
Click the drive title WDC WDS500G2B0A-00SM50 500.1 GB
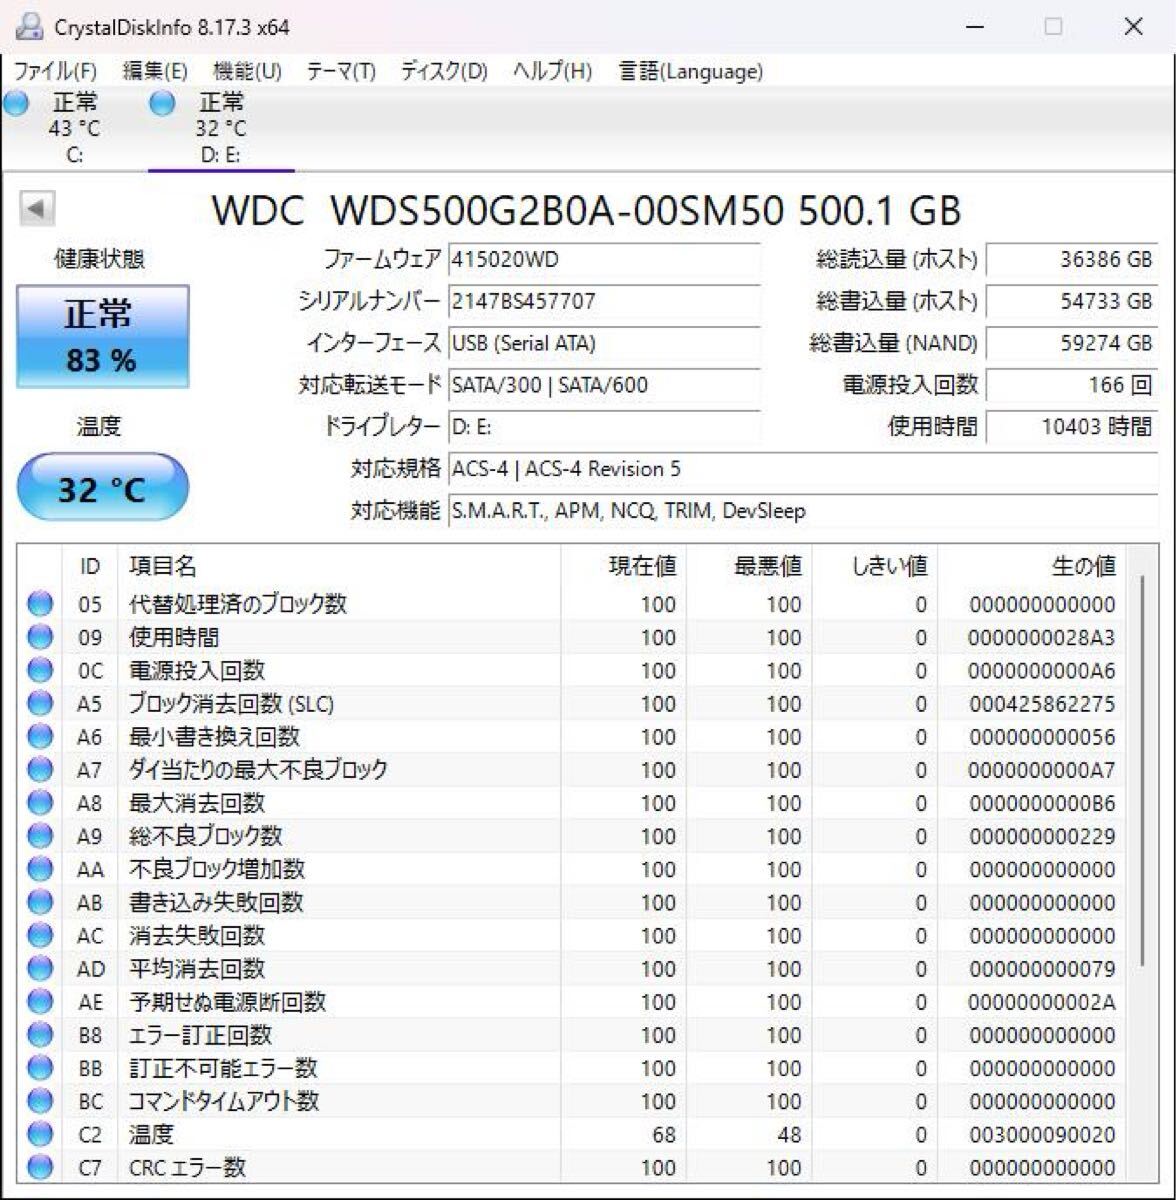[586, 210]
